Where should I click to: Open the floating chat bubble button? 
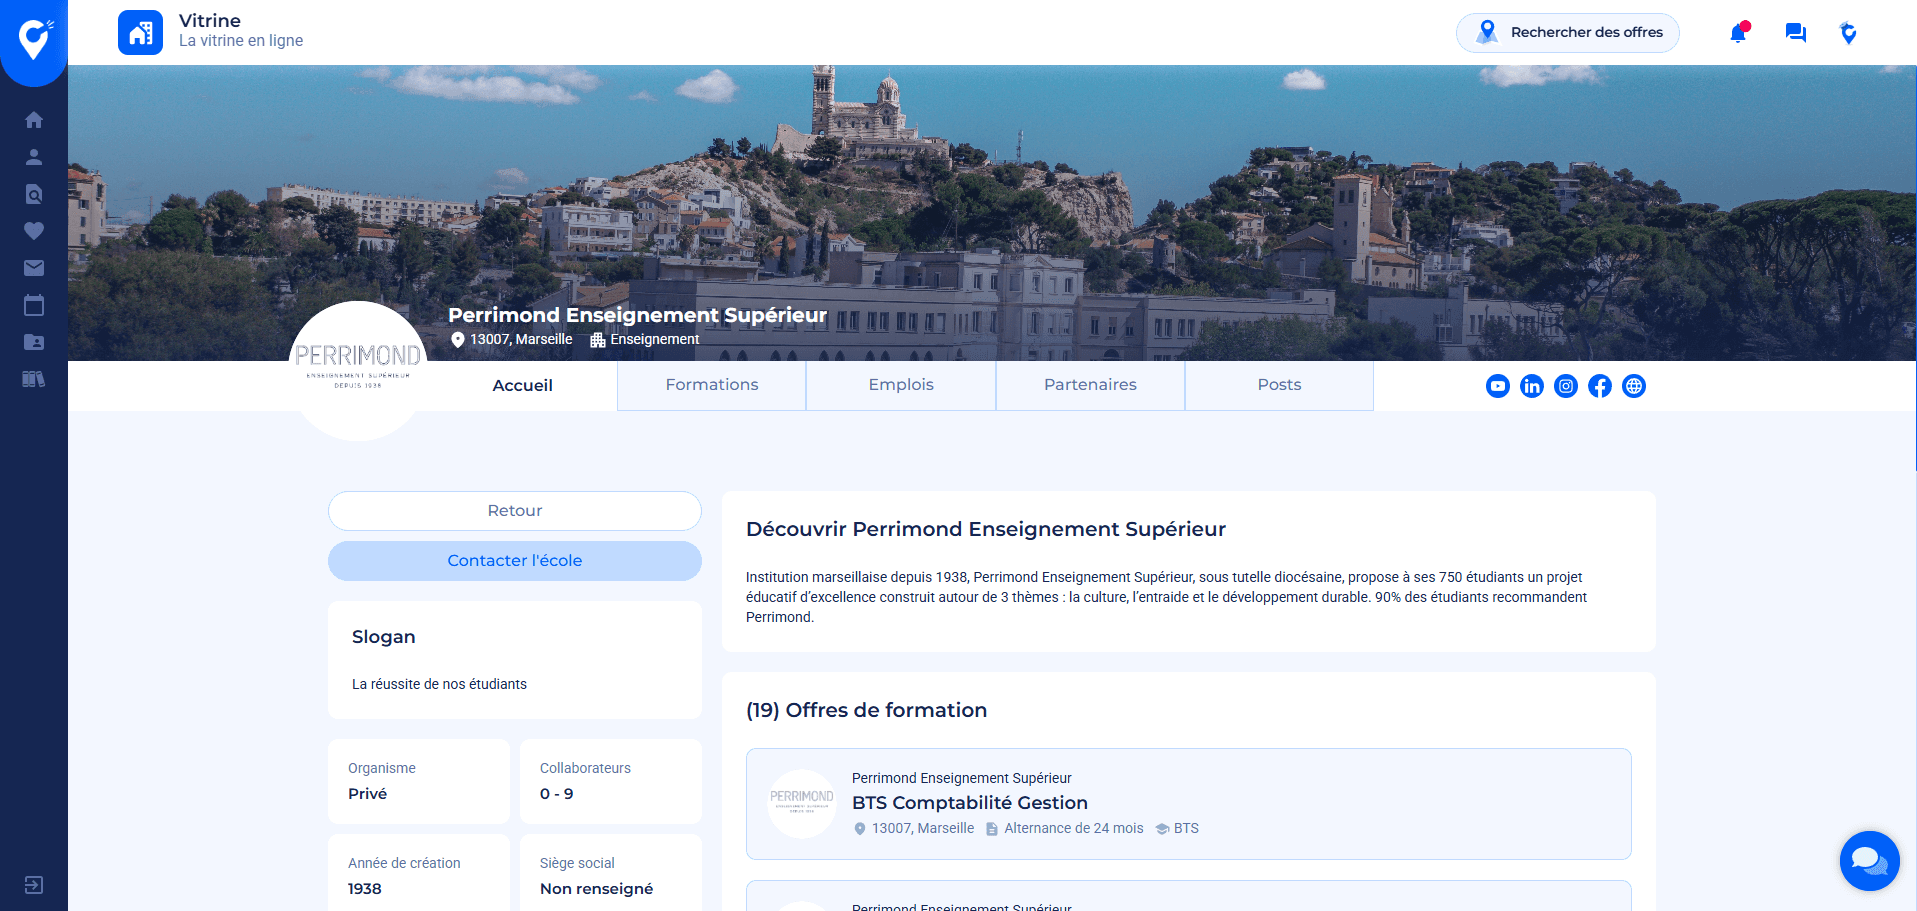1869,860
